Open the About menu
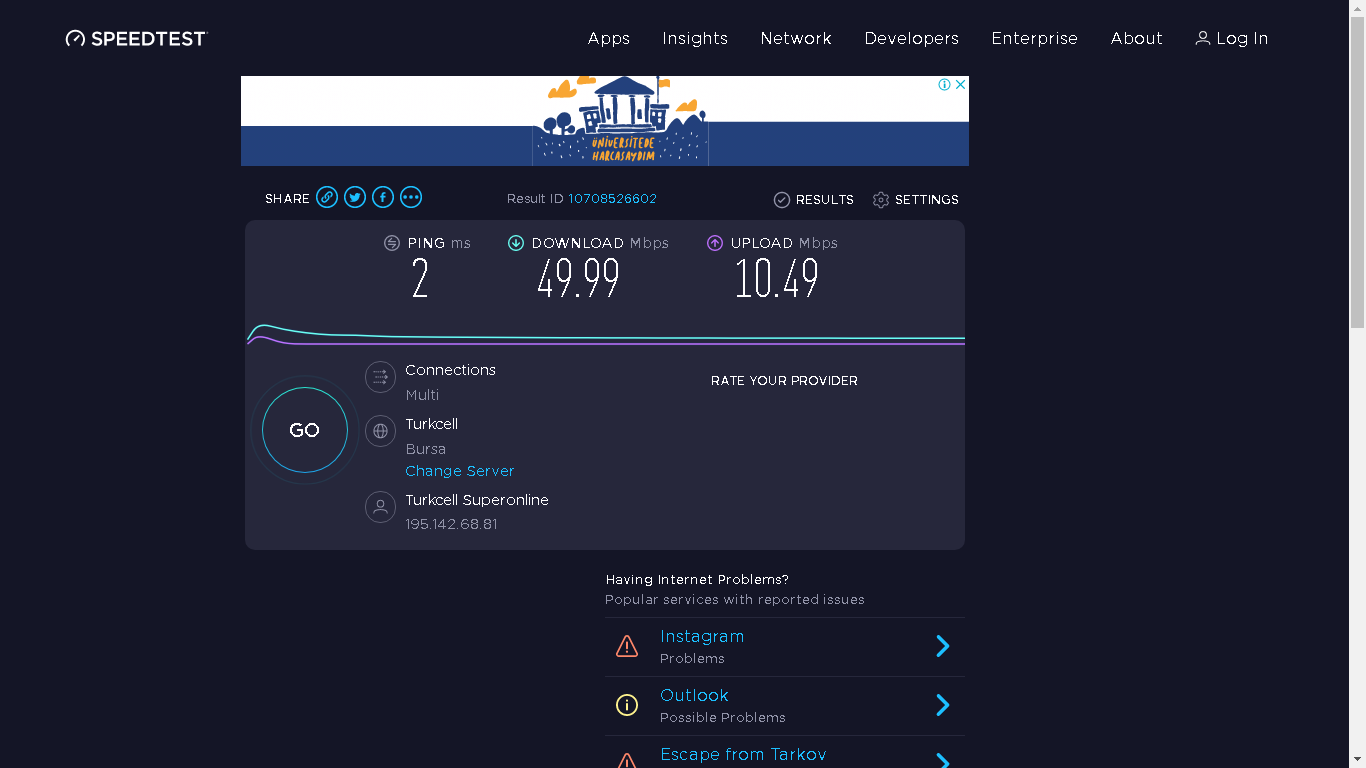The height and width of the screenshot is (768, 1366). click(x=1137, y=38)
